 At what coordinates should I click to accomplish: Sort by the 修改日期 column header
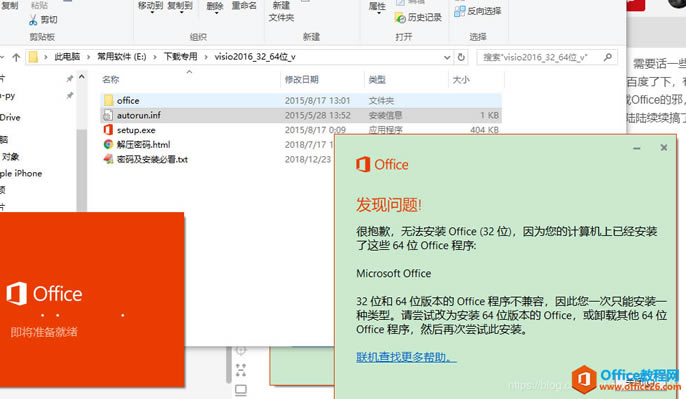coord(301,80)
